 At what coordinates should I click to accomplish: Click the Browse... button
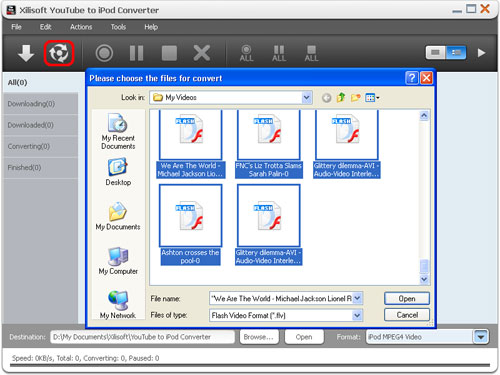[x=258, y=337]
